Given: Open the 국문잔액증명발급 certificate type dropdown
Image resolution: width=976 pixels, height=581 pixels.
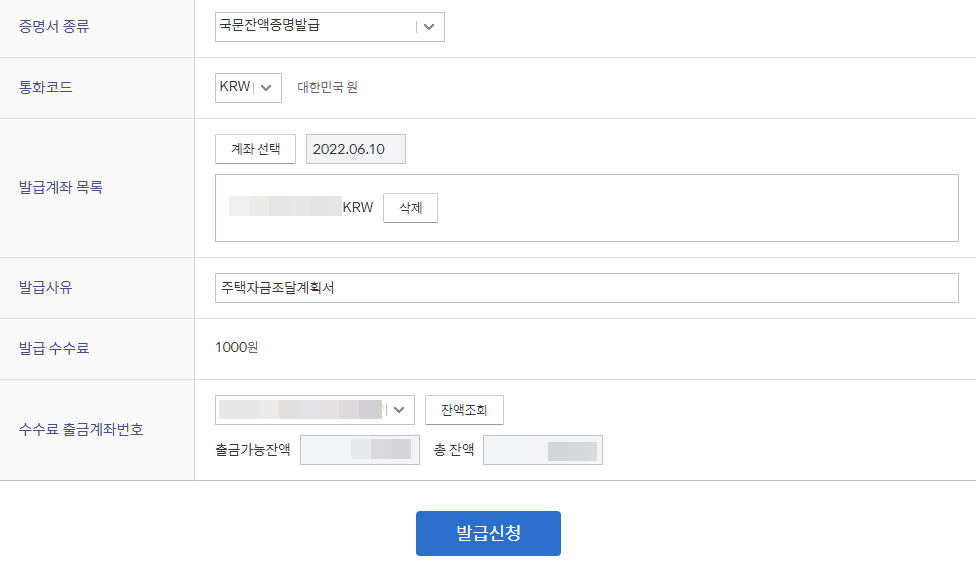Looking at the screenshot, I should [x=329, y=26].
